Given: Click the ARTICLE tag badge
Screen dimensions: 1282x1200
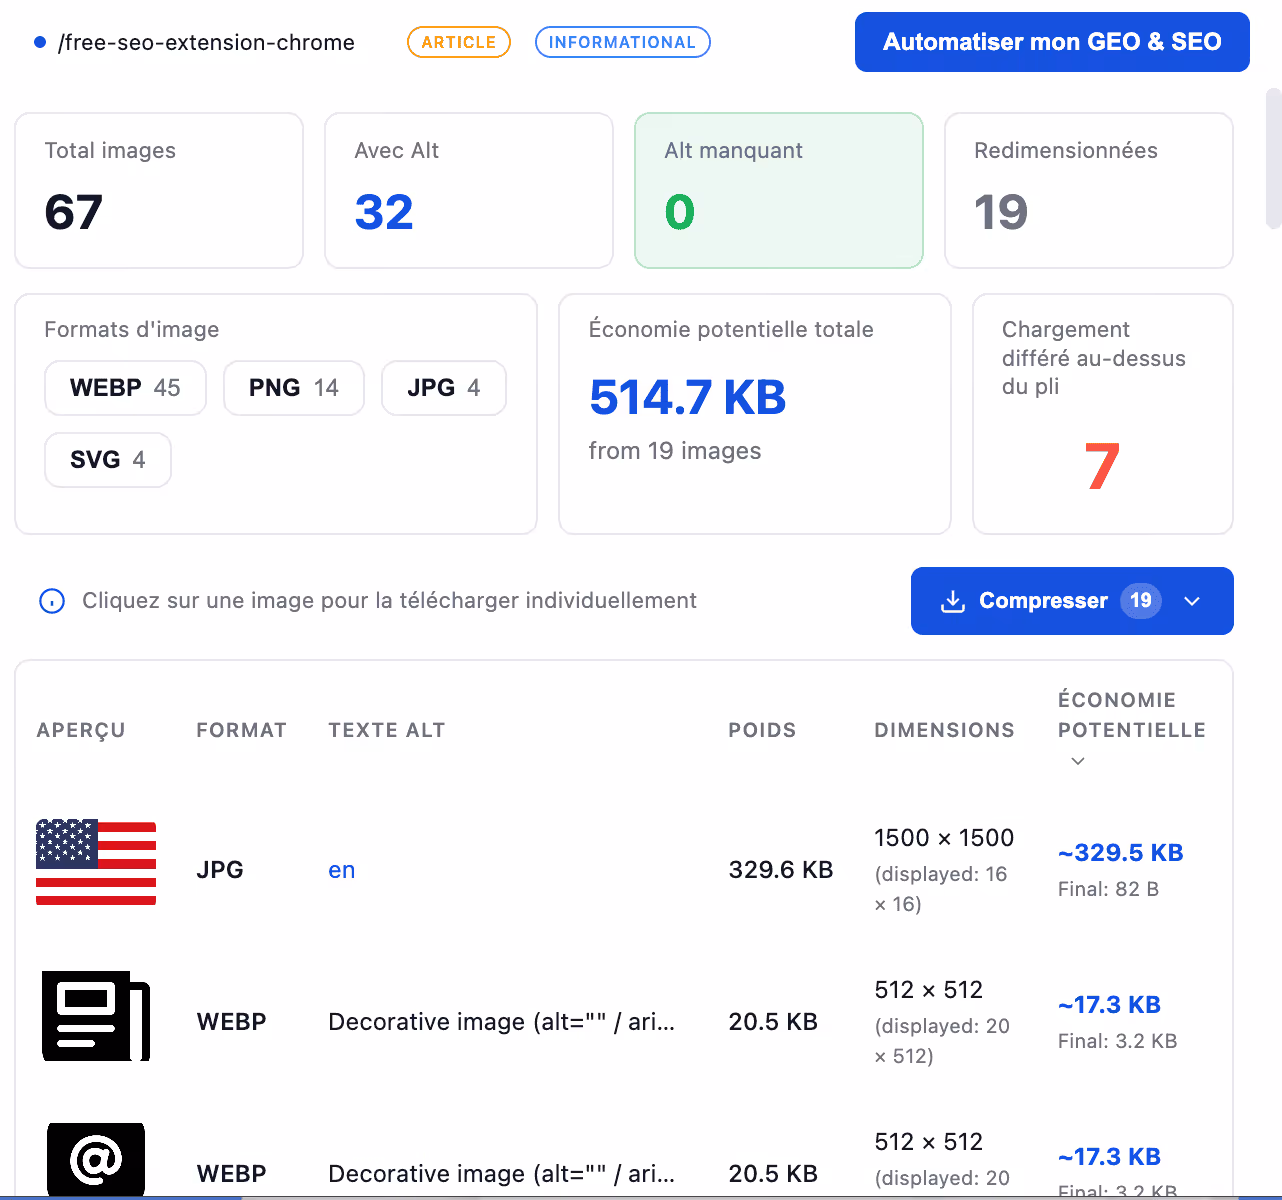Looking at the screenshot, I should 459,42.
